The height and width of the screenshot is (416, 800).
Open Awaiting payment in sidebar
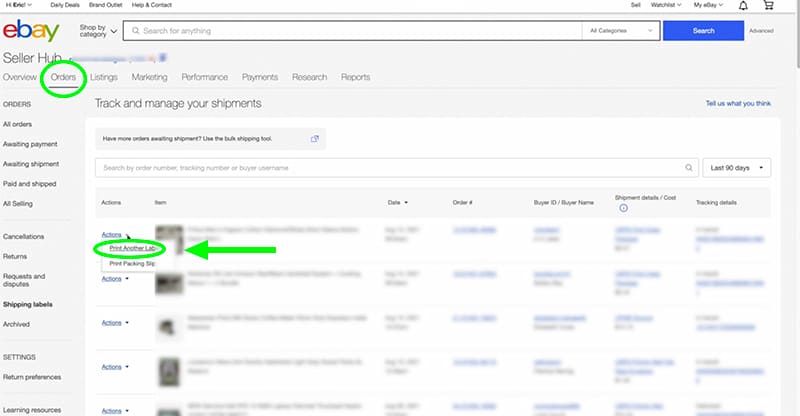[x=30, y=144]
